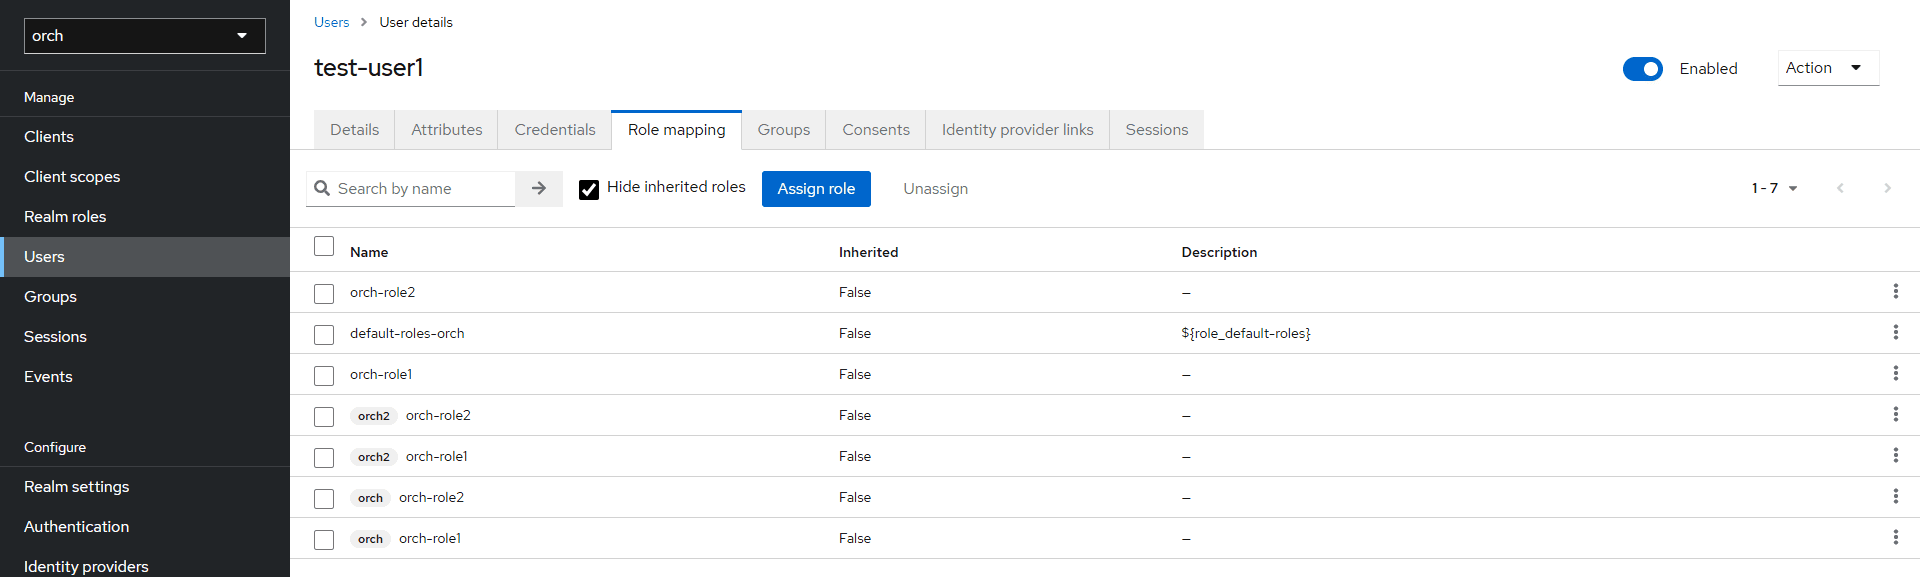Open kebab menu for the top orch-role2 row
The height and width of the screenshot is (577, 1920).
[x=1895, y=292]
